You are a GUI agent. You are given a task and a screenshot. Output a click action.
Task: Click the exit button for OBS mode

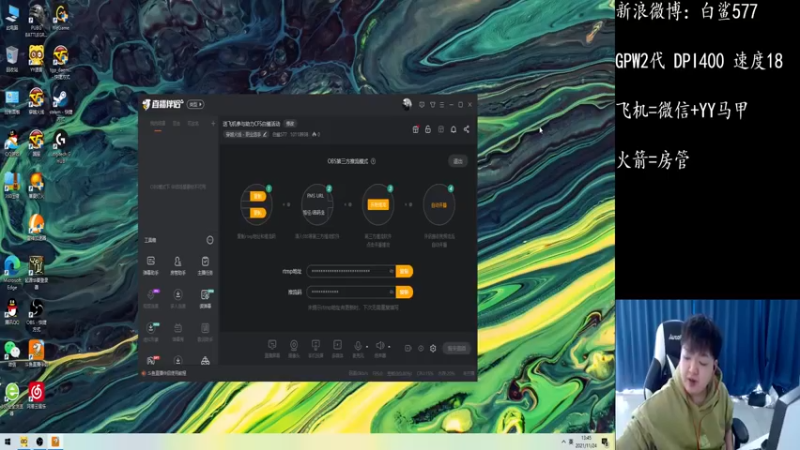tap(458, 161)
